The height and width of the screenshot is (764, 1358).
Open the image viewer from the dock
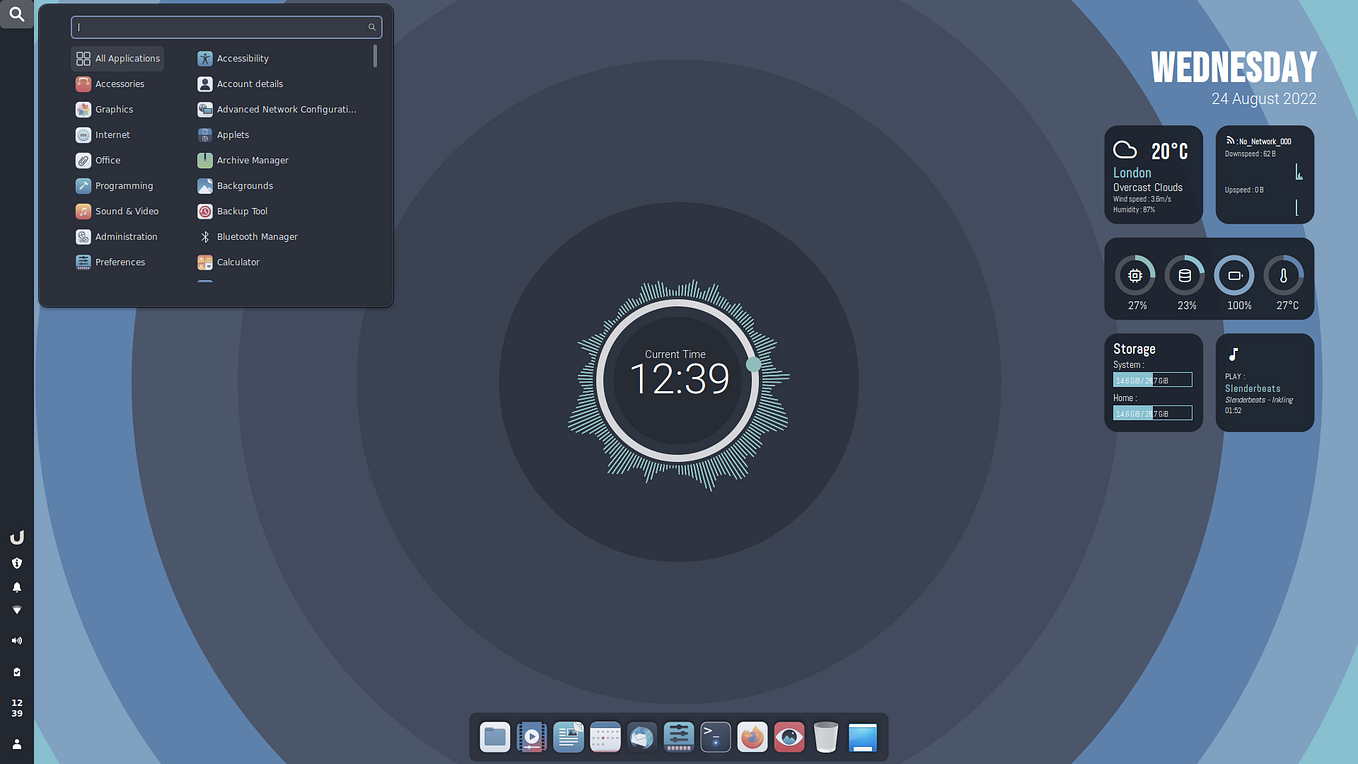coord(789,737)
